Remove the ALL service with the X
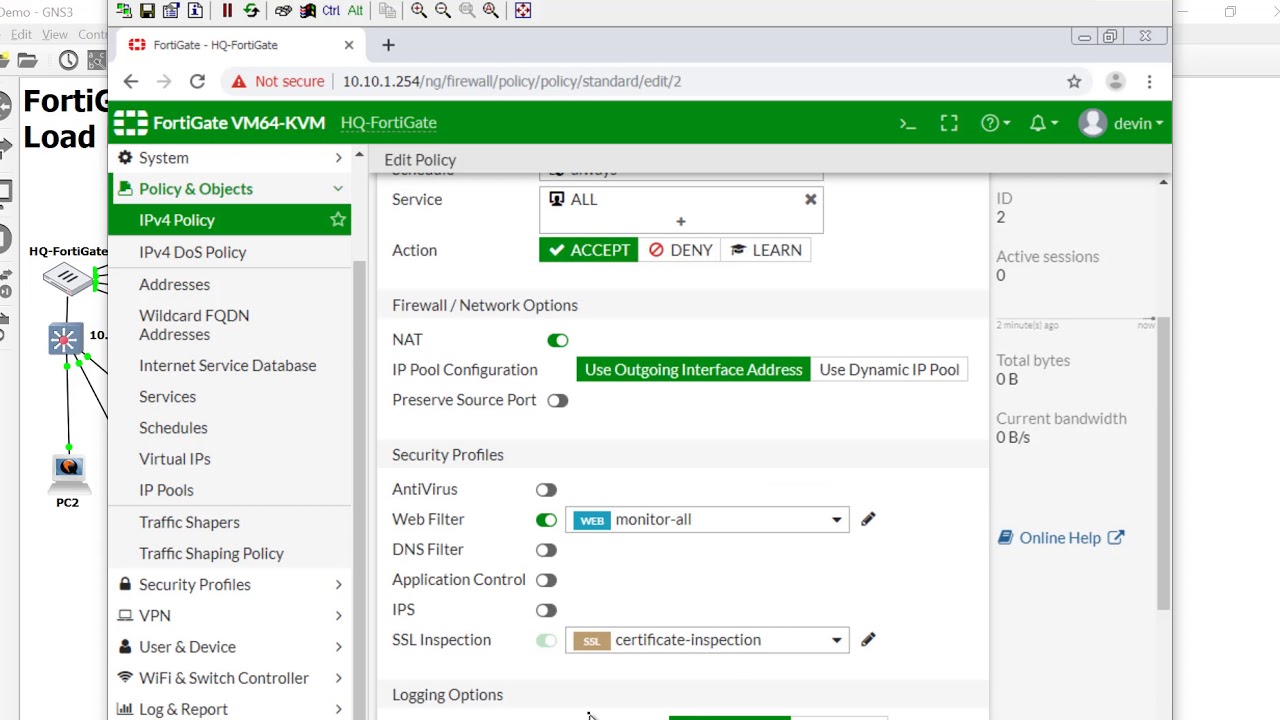 pos(811,199)
